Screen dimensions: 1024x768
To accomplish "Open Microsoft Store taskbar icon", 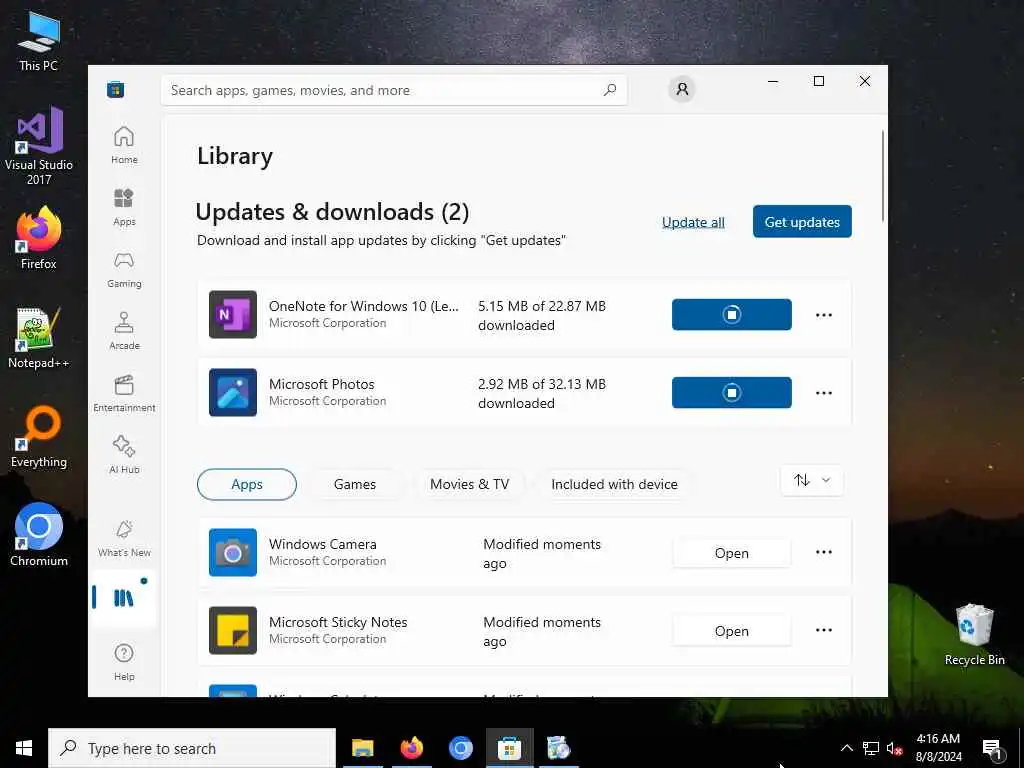I will (509, 748).
